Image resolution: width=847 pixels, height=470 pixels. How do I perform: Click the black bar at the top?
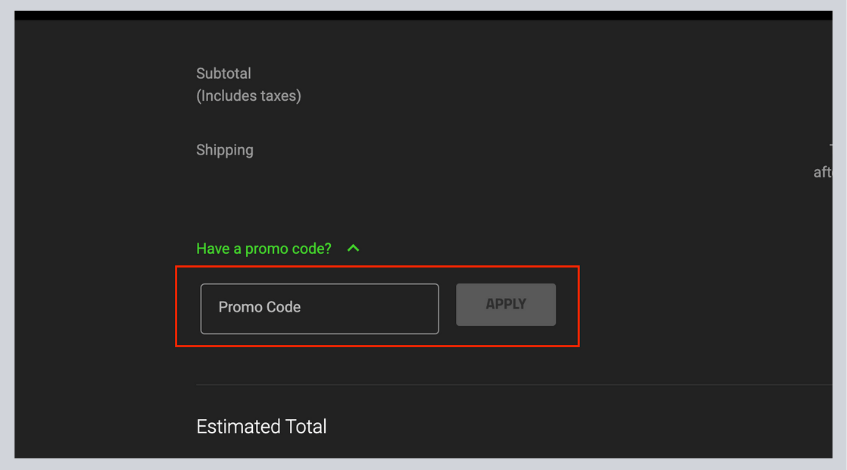coord(423,15)
